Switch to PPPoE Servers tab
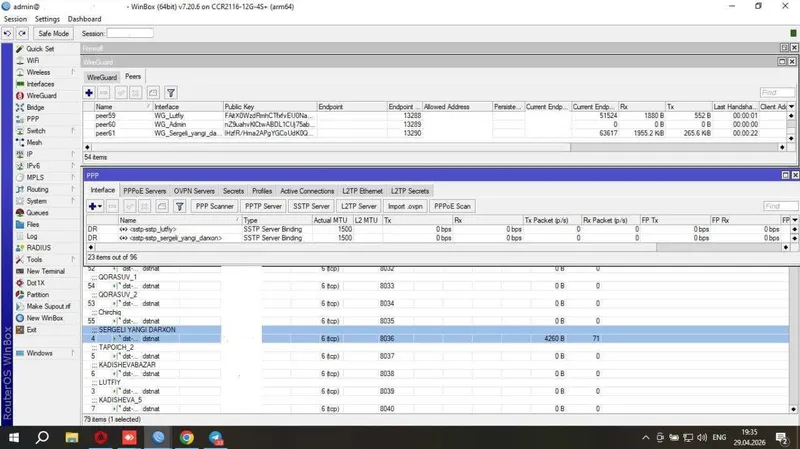The width and height of the screenshot is (800, 449). coord(145,191)
